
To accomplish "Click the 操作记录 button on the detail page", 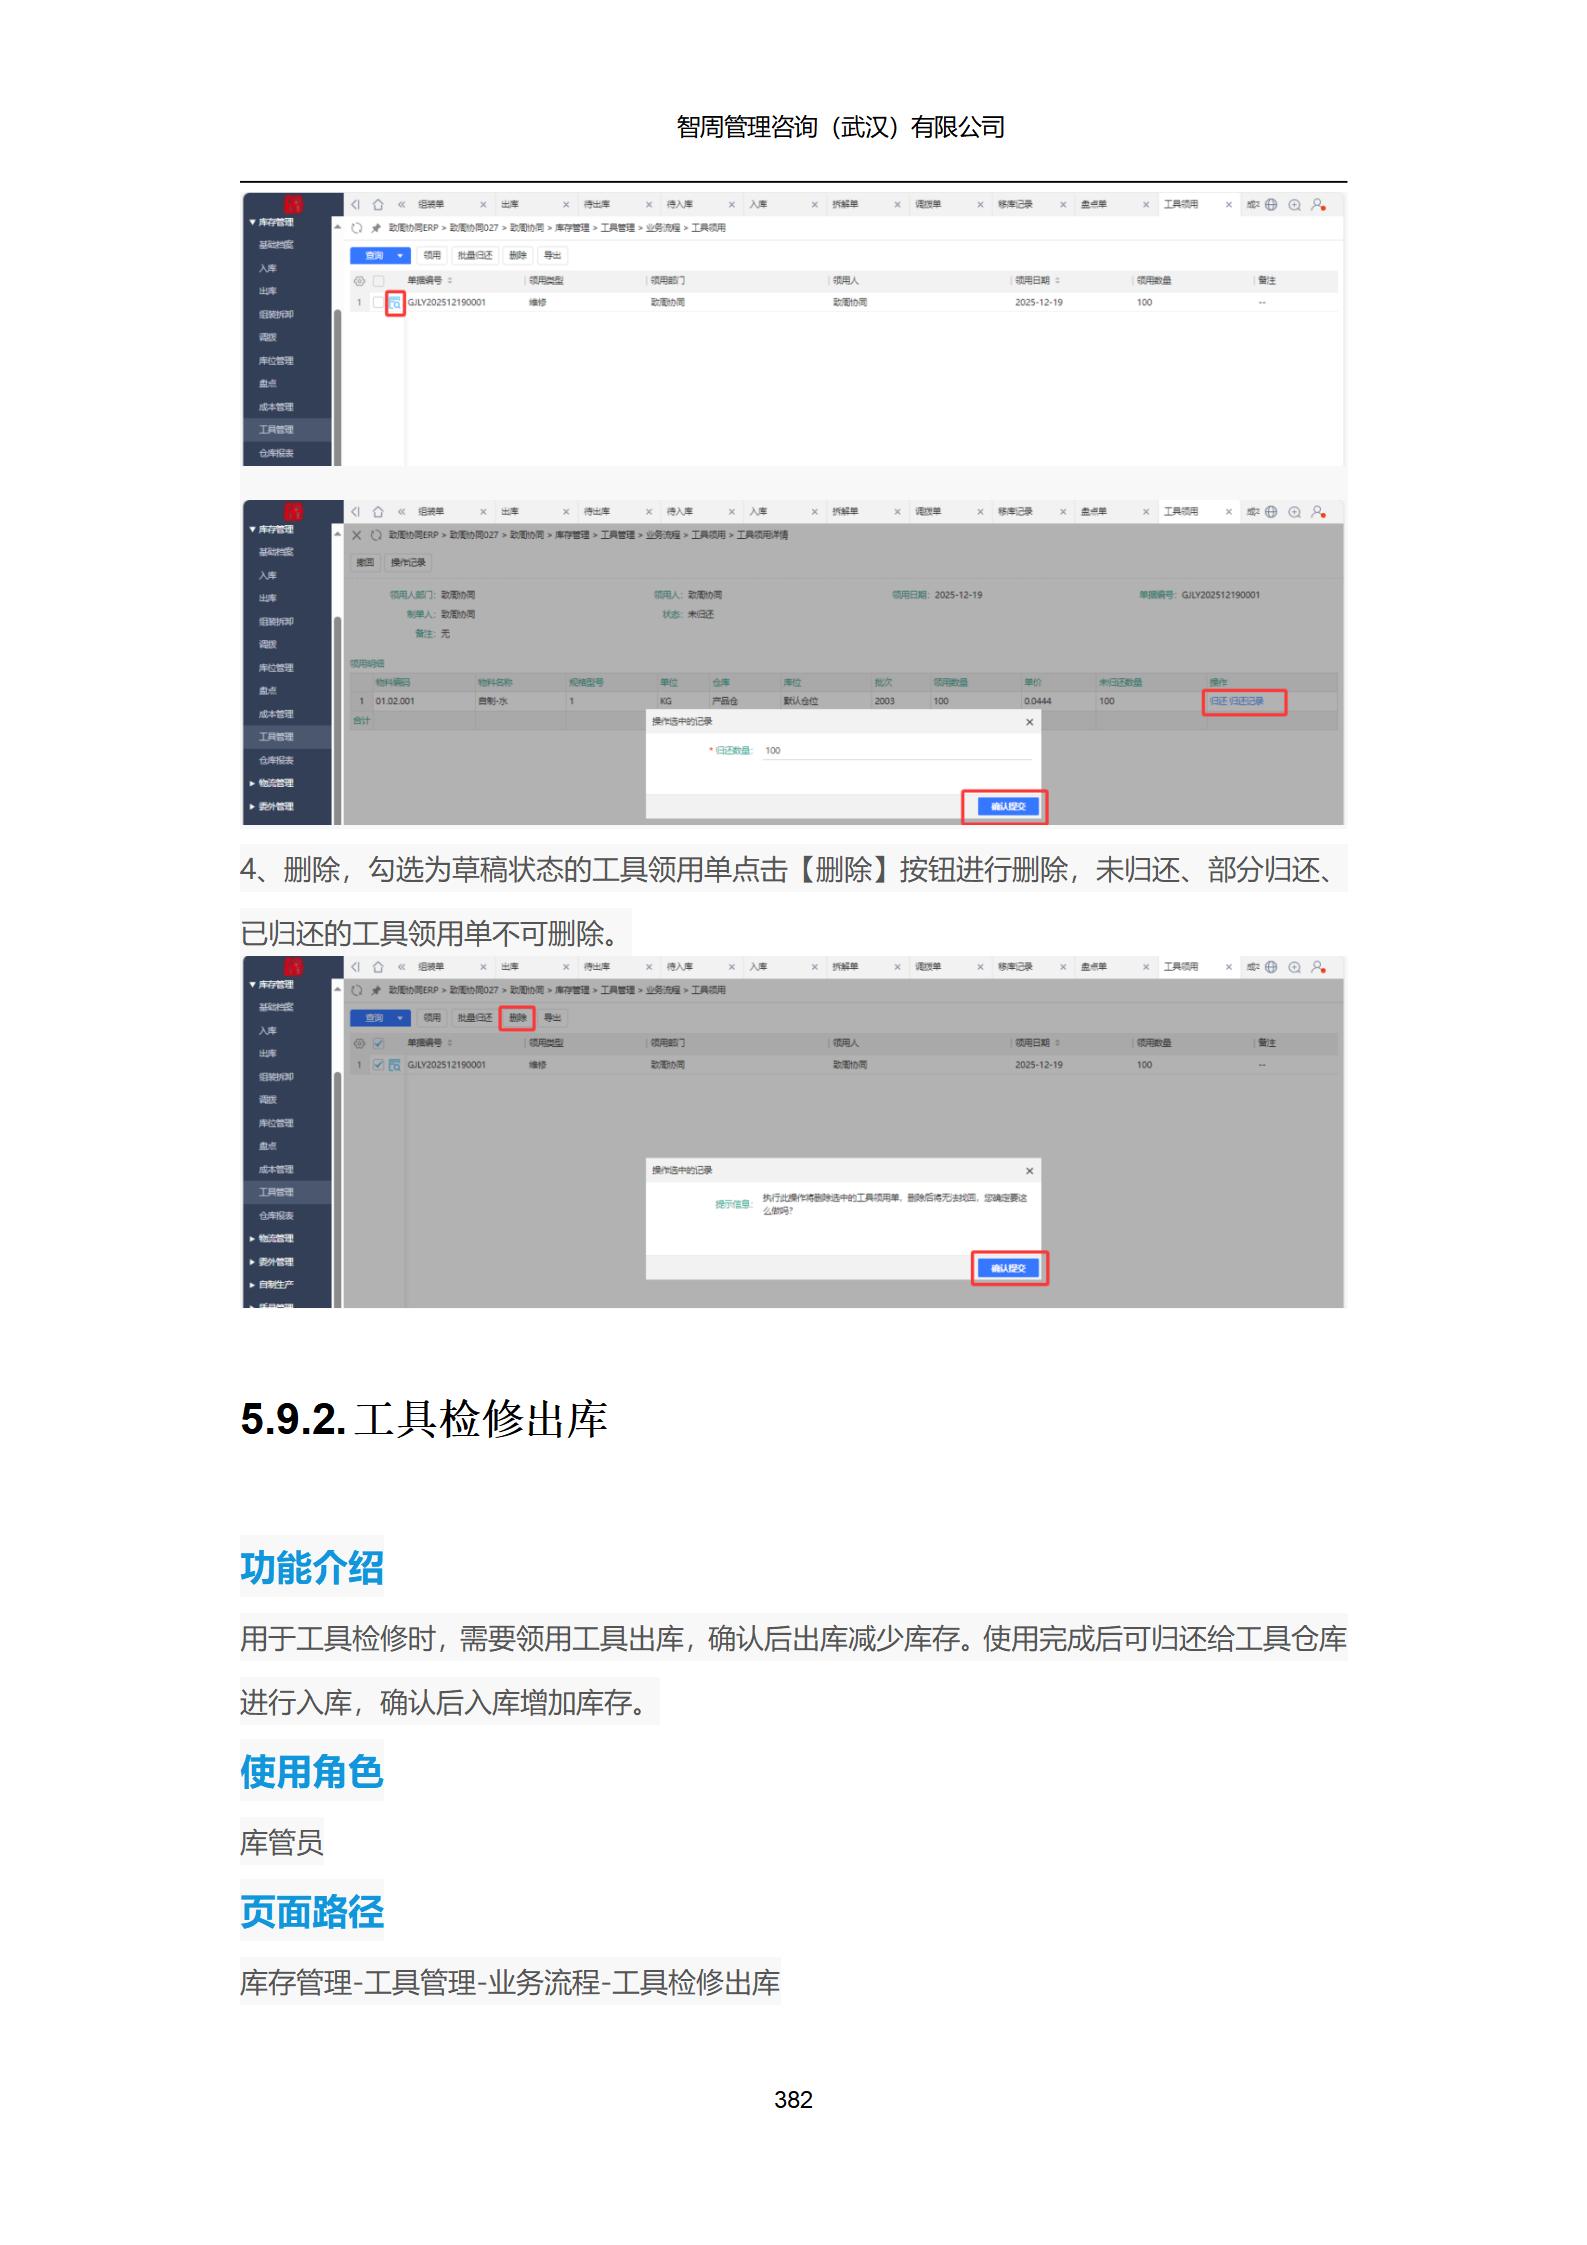I will pyautogui.click(x=408, y=563).
